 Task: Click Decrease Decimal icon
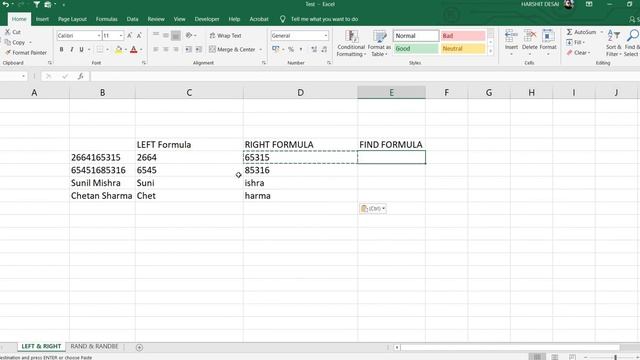[x=324, y=49]
